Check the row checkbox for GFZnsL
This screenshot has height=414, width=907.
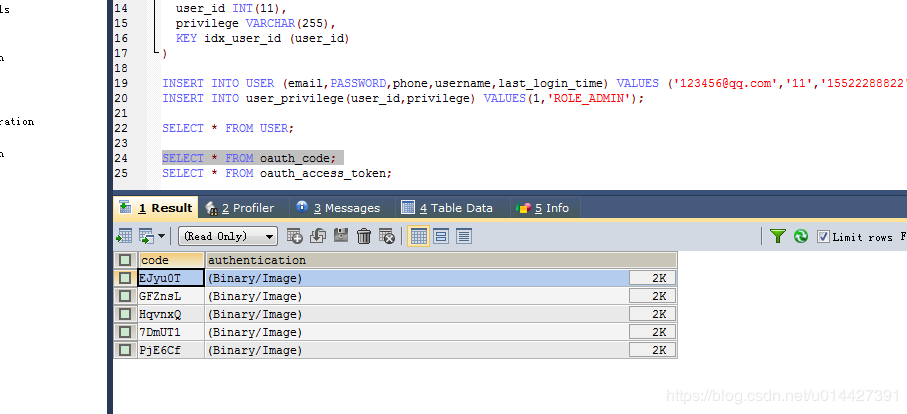coord(125,296)
